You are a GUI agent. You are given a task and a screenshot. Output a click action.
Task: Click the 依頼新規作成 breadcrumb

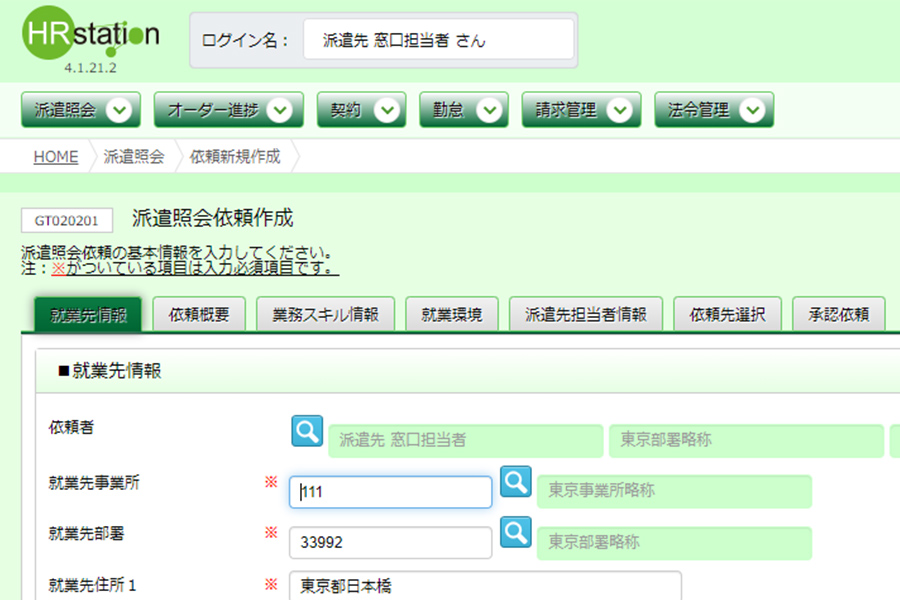(235, 156)
